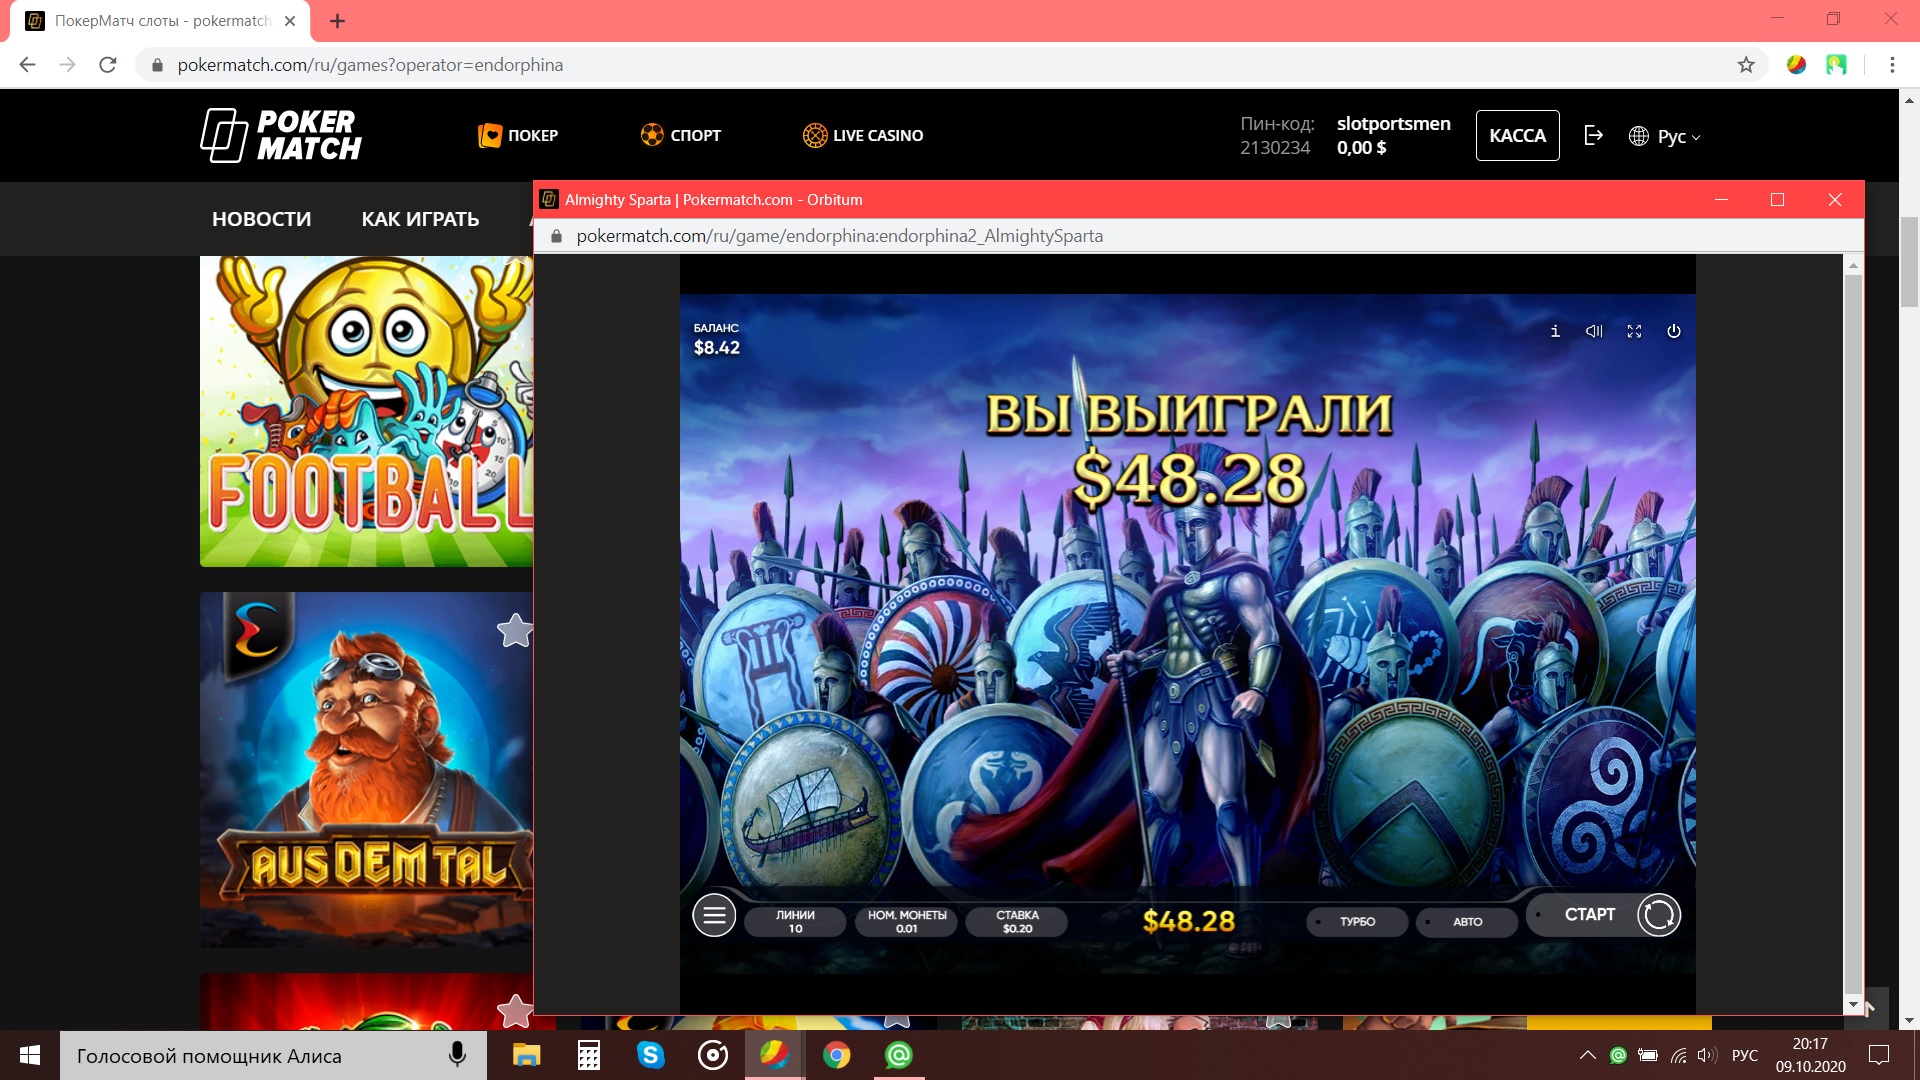The width and height of the screenshot is (1920, 1080).
Task: Open the ПОКЕР section
Action: click(x=518, y=135)
